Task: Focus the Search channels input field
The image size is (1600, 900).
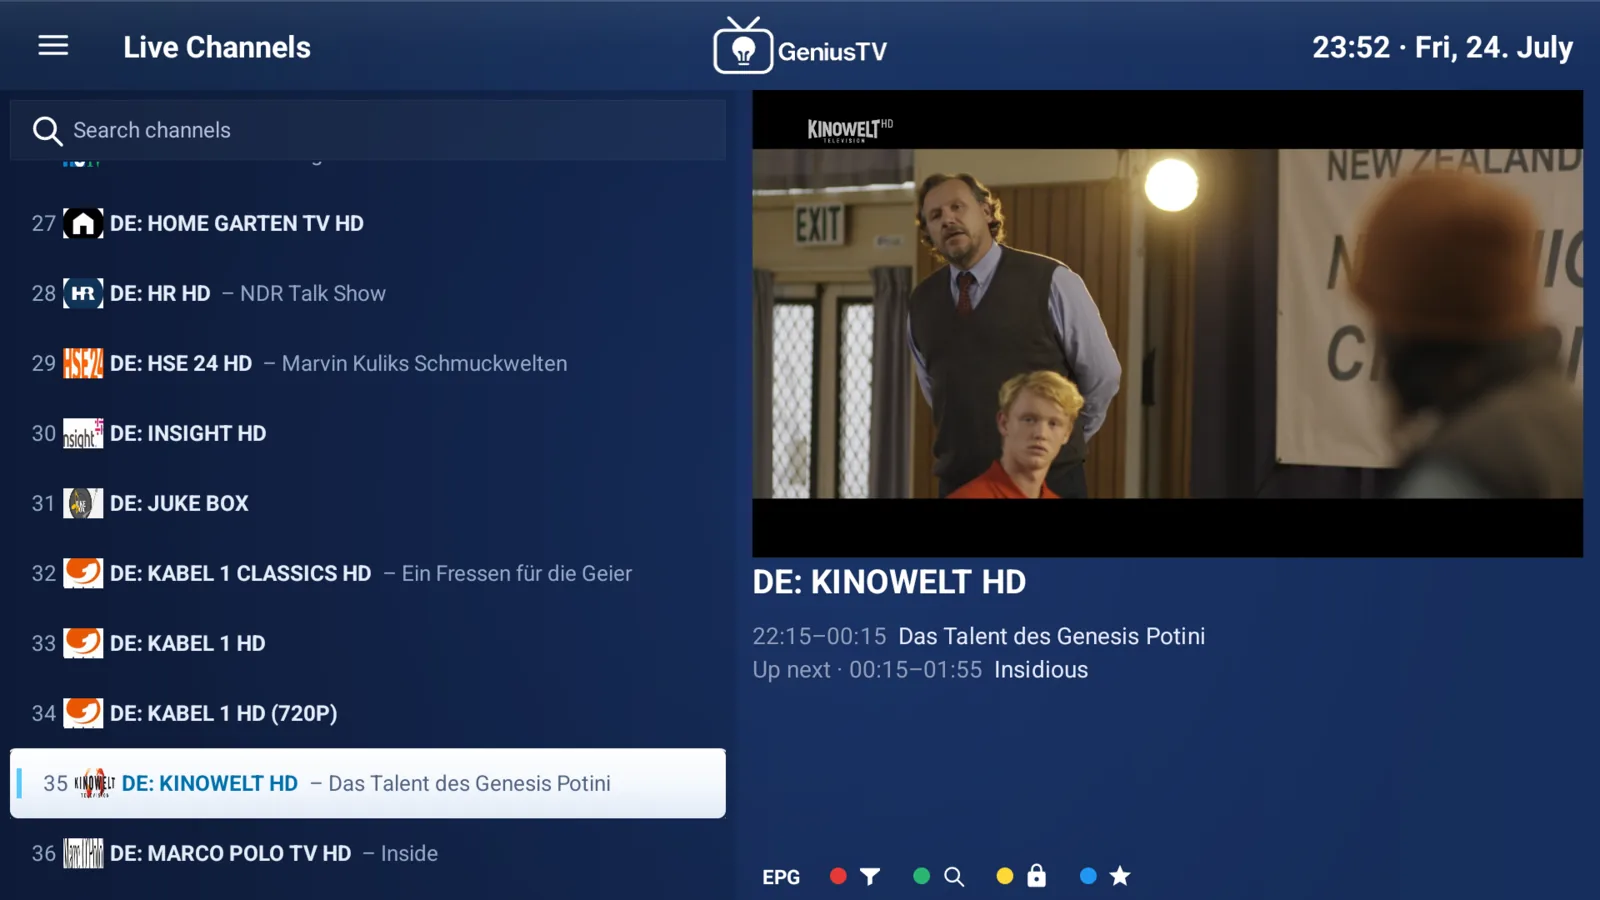Action: click(x=368, y=130)
